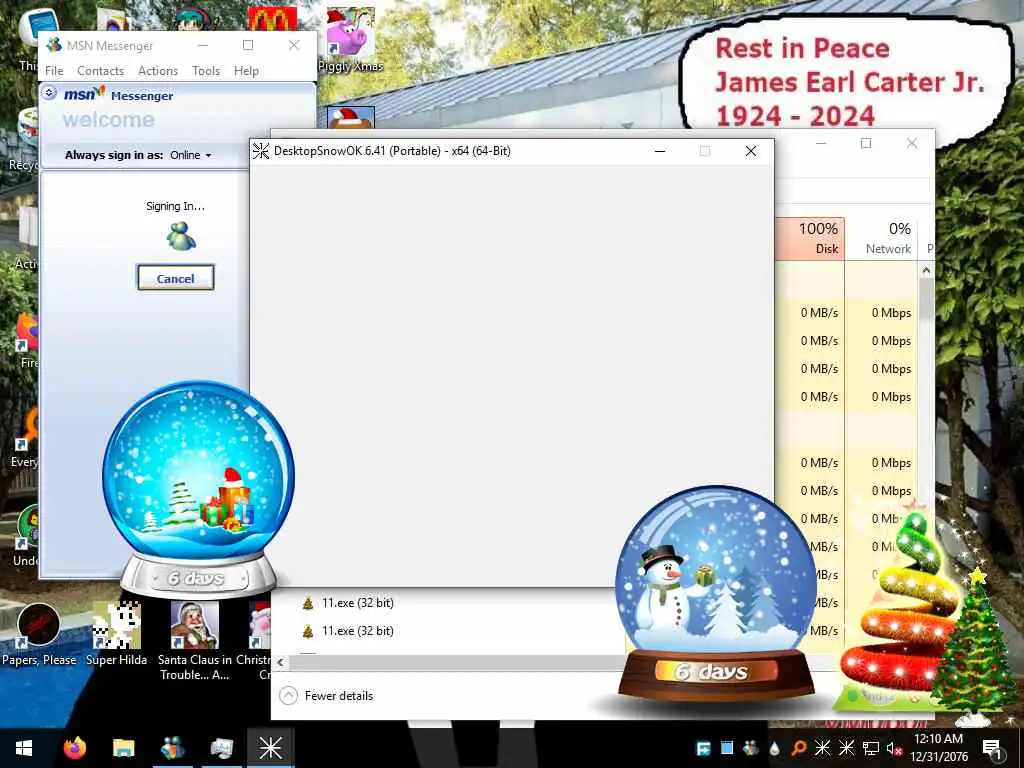This screenshot has width=1024, height=768.
Task: Open the Actions menu in MSN Messenger
Action: [x=157, y=71]
